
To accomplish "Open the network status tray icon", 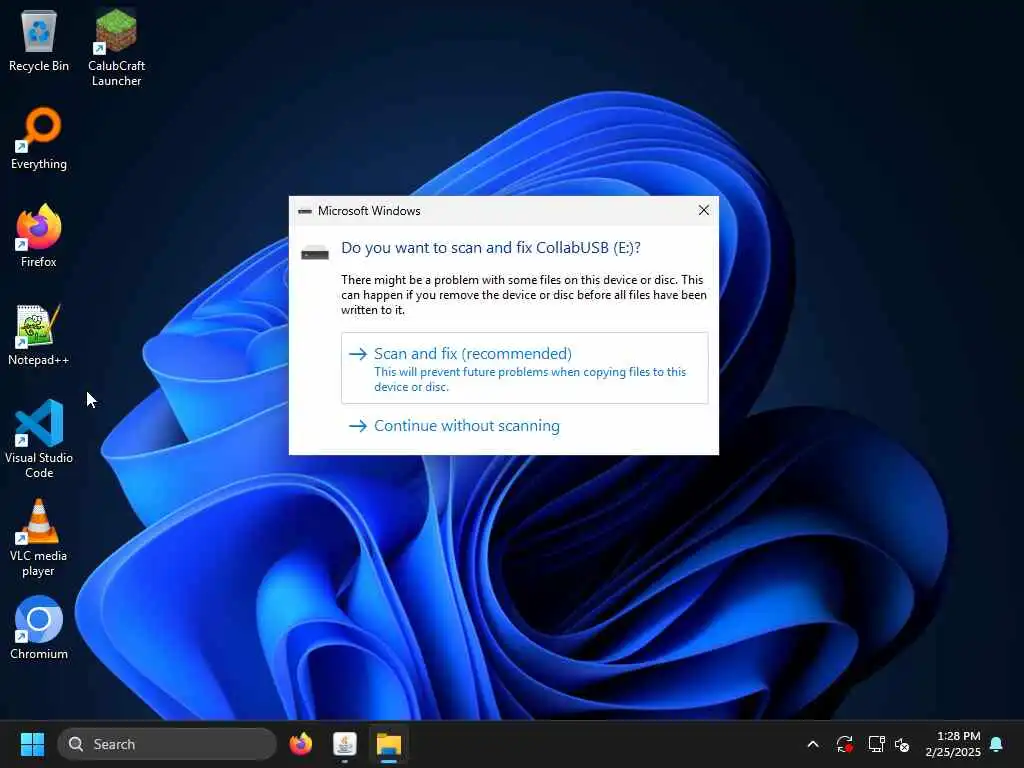I will pos(876,744).
